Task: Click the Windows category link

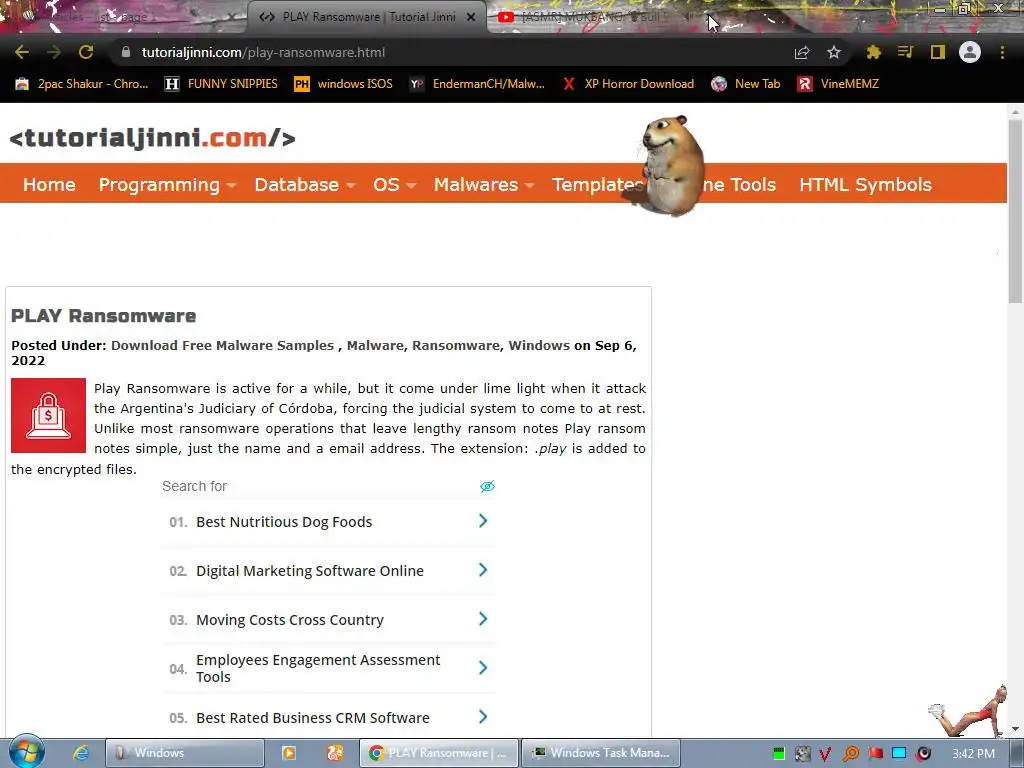Action: coord(539,345)
